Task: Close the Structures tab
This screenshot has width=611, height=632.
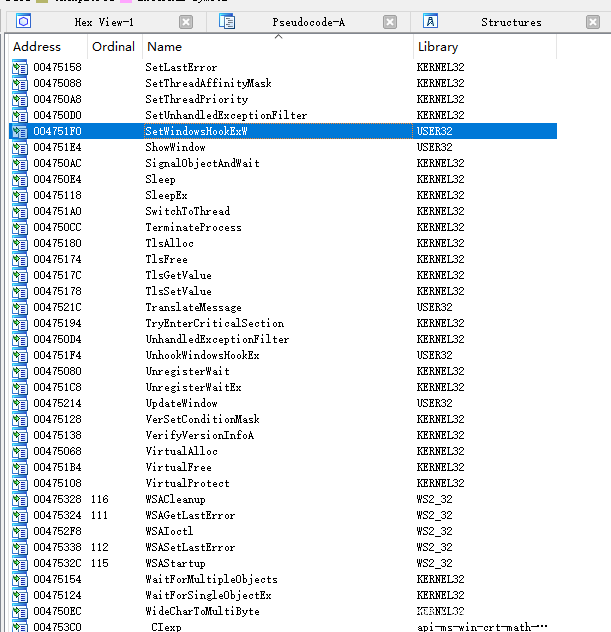Action: point(596,22)
